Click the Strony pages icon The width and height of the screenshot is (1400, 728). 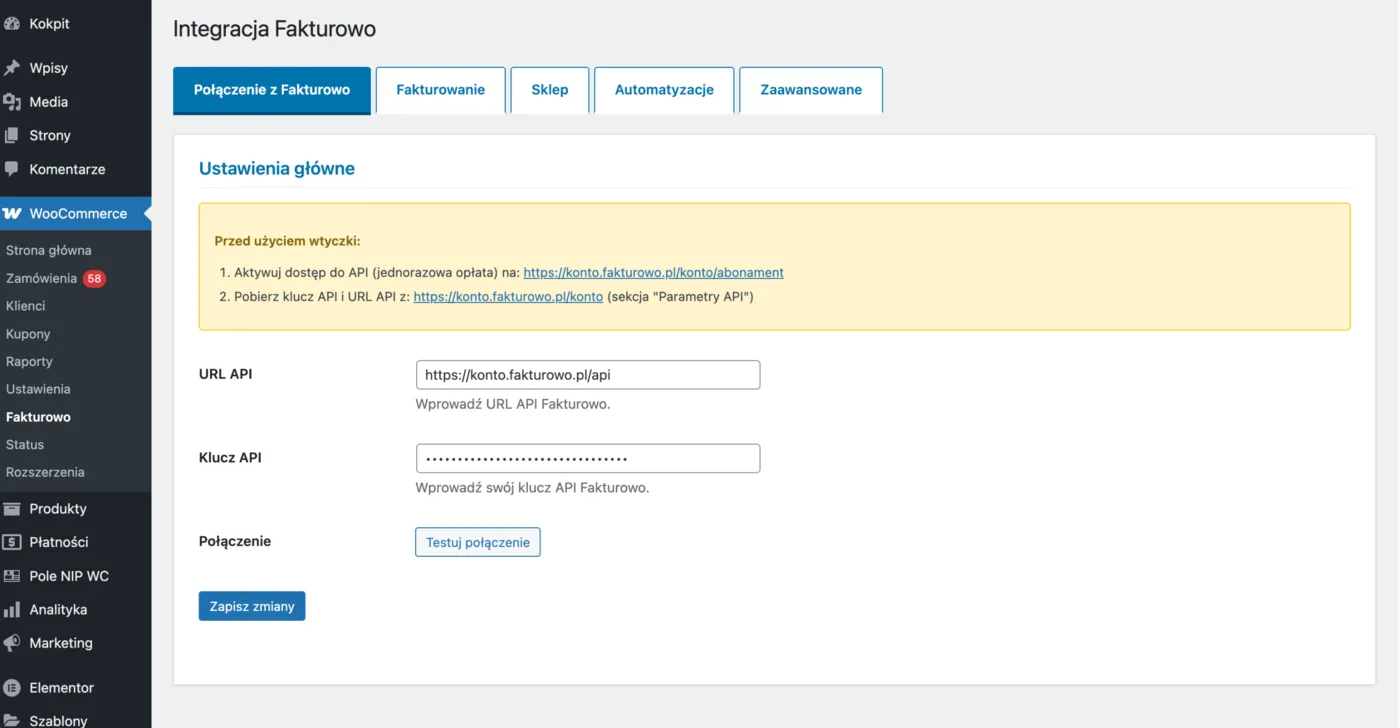tap(12, 135)
